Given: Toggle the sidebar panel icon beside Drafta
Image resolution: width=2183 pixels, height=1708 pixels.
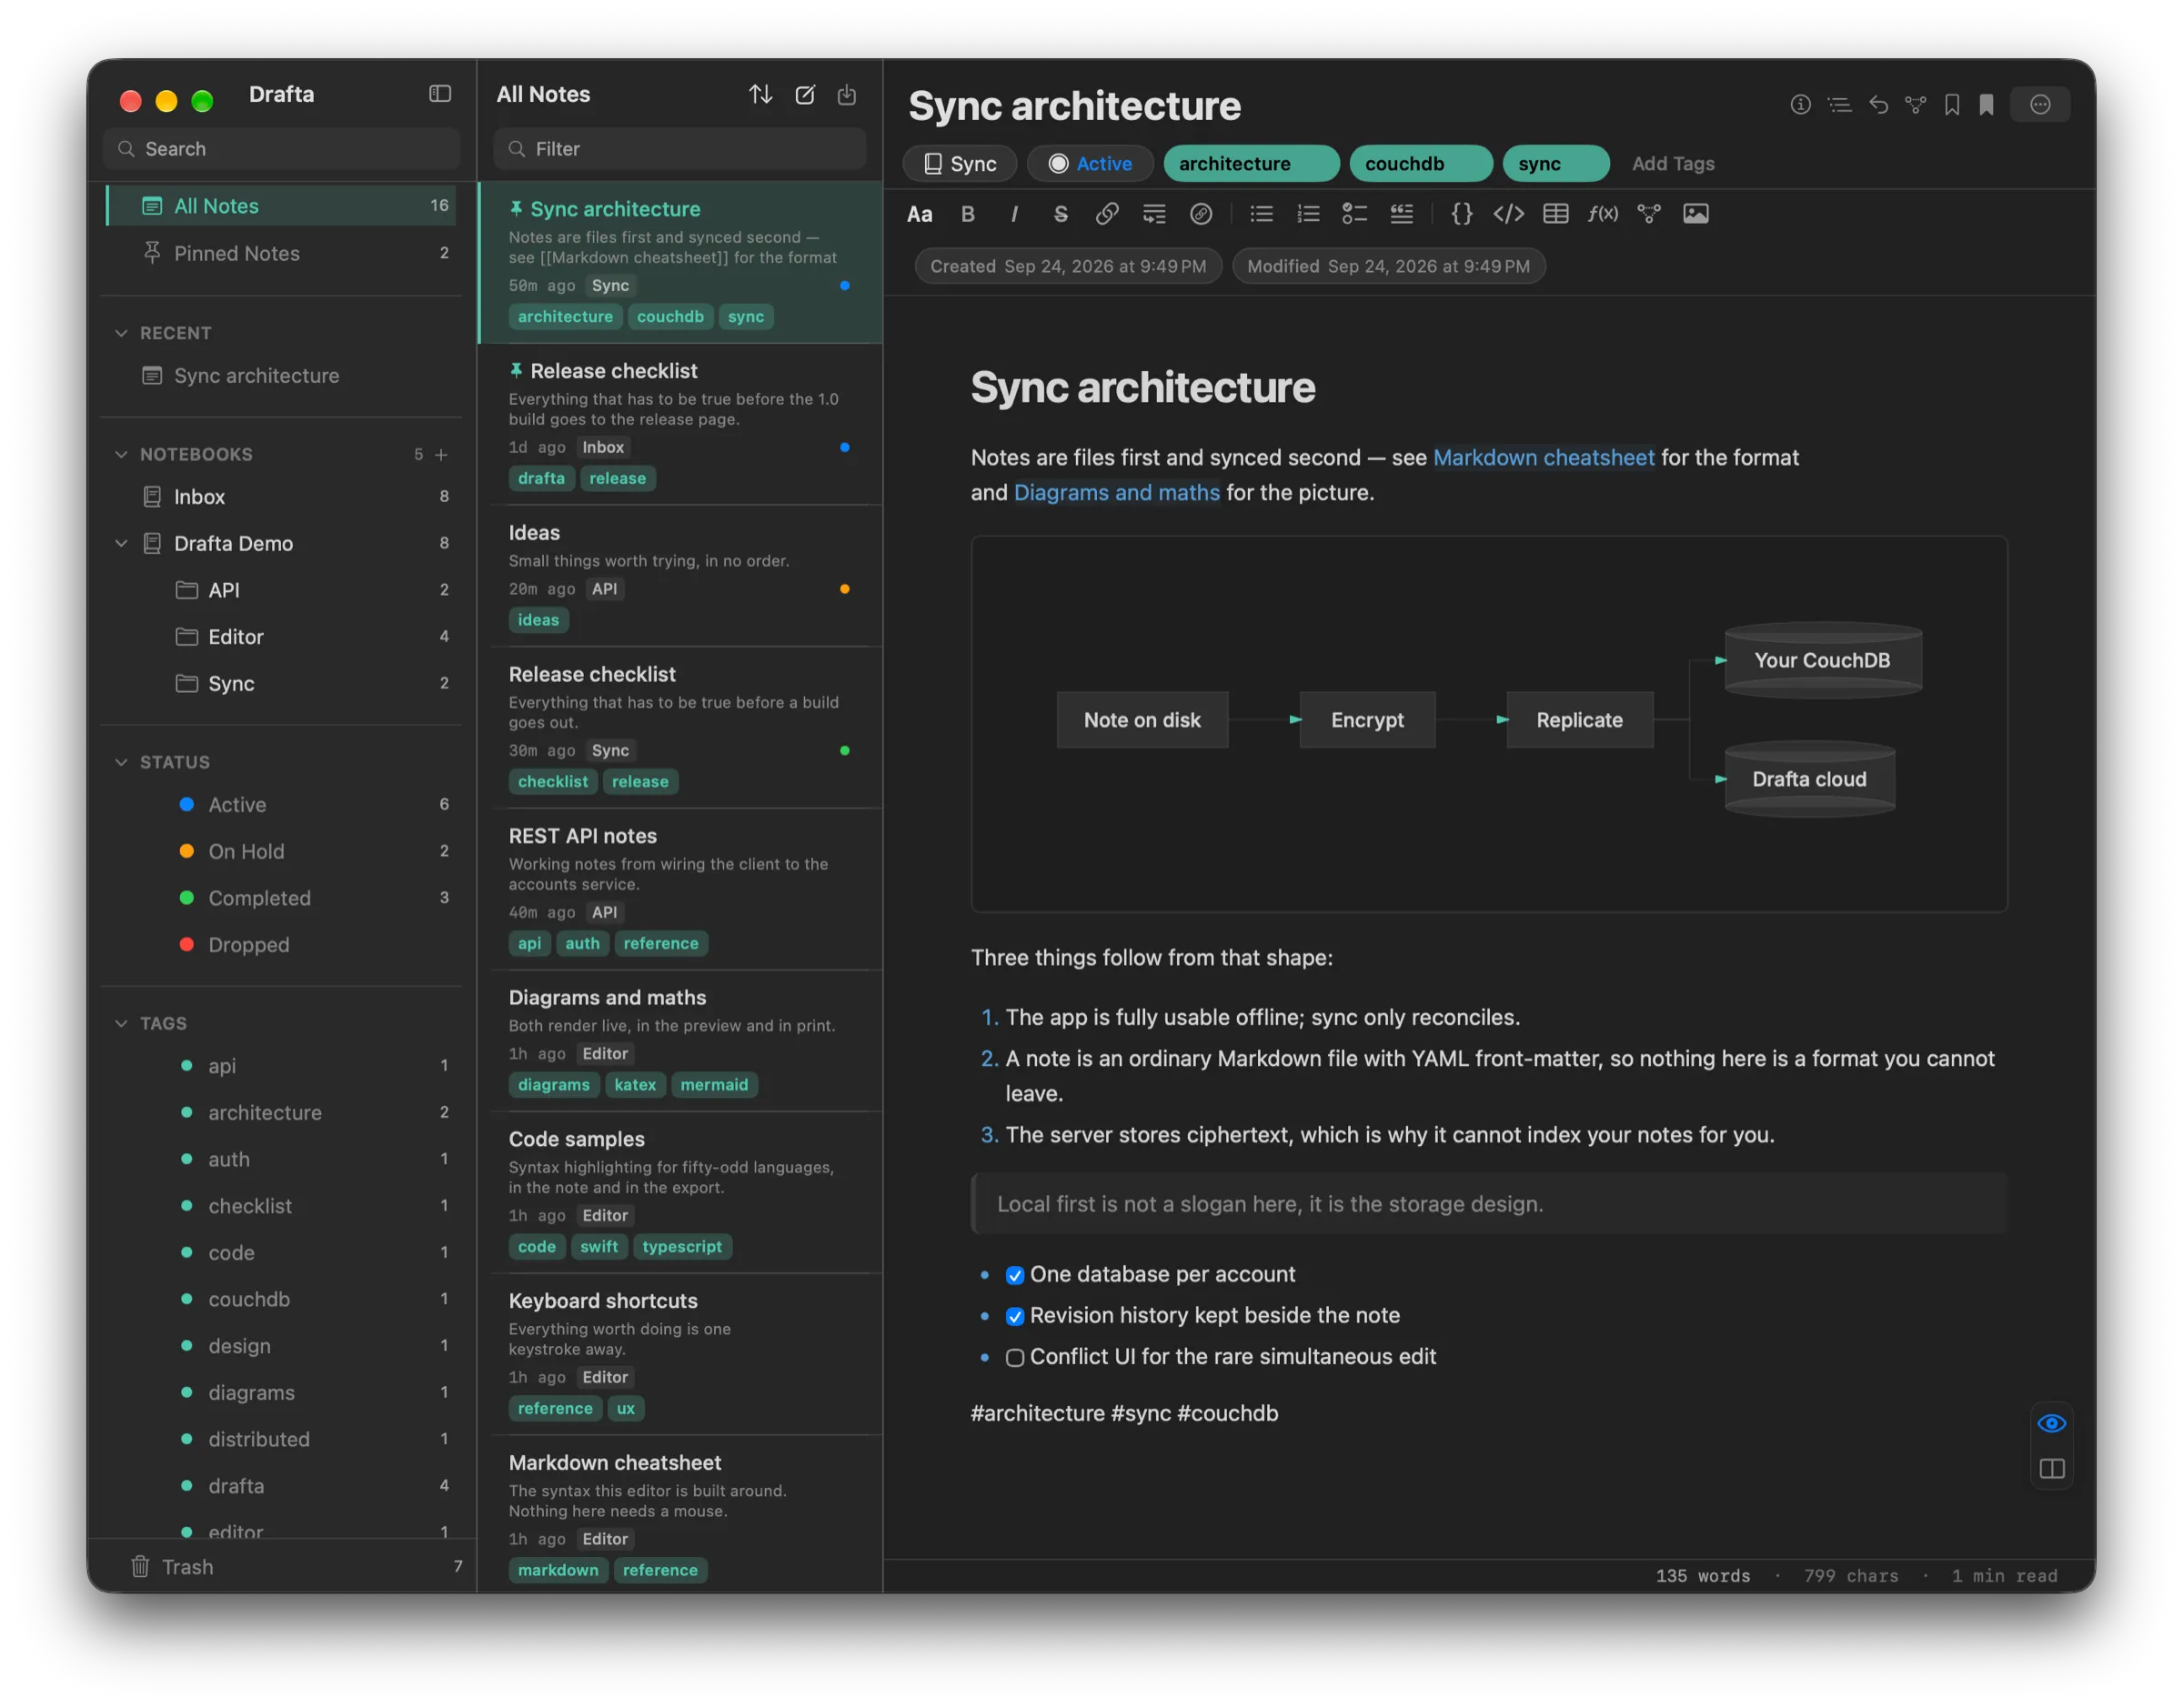Looking at the screenshot, I should (440, 94).
